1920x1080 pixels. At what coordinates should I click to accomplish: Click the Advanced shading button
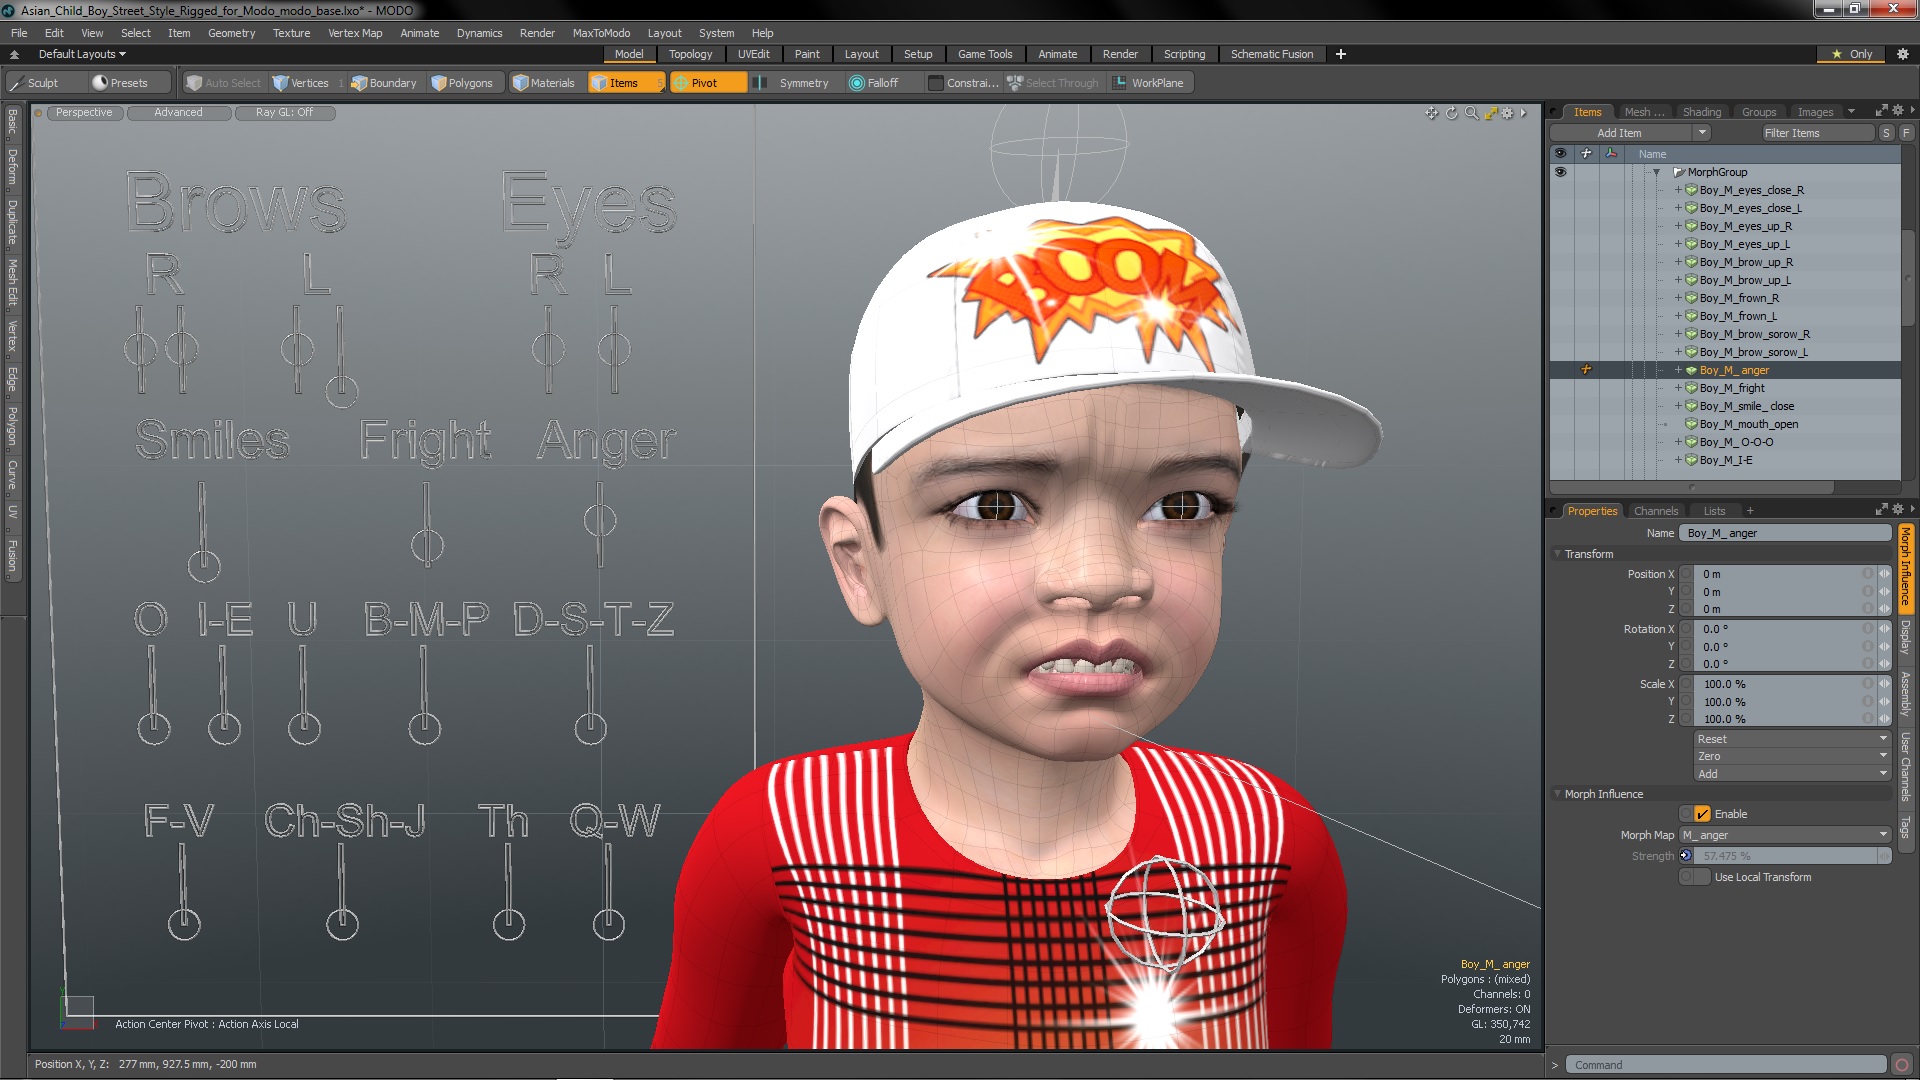(178, 113)
